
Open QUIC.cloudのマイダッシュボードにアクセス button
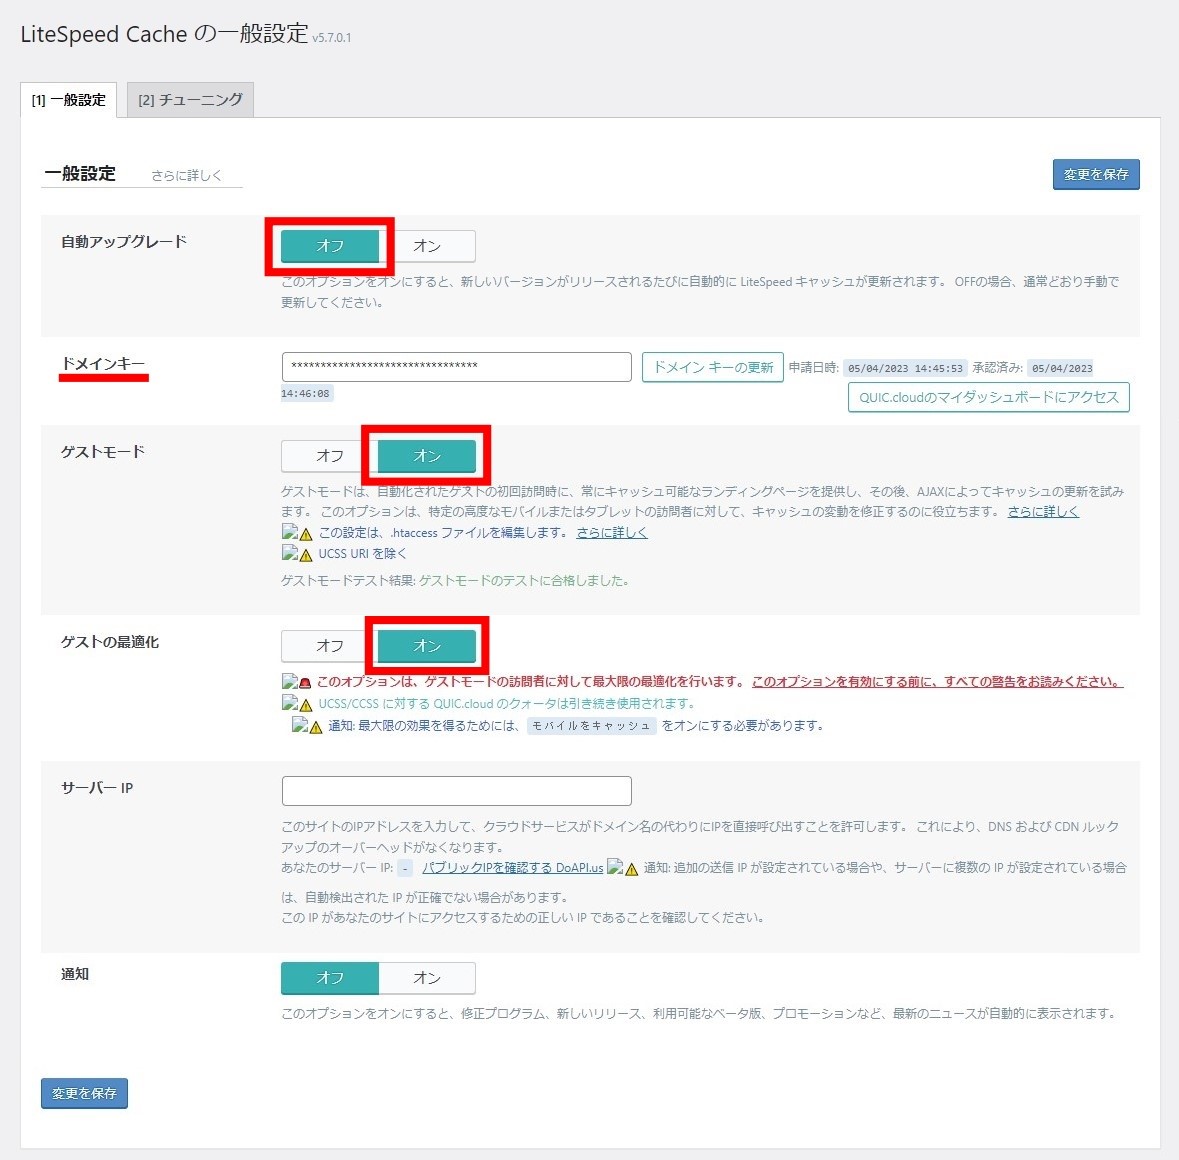tap(989, 397)
